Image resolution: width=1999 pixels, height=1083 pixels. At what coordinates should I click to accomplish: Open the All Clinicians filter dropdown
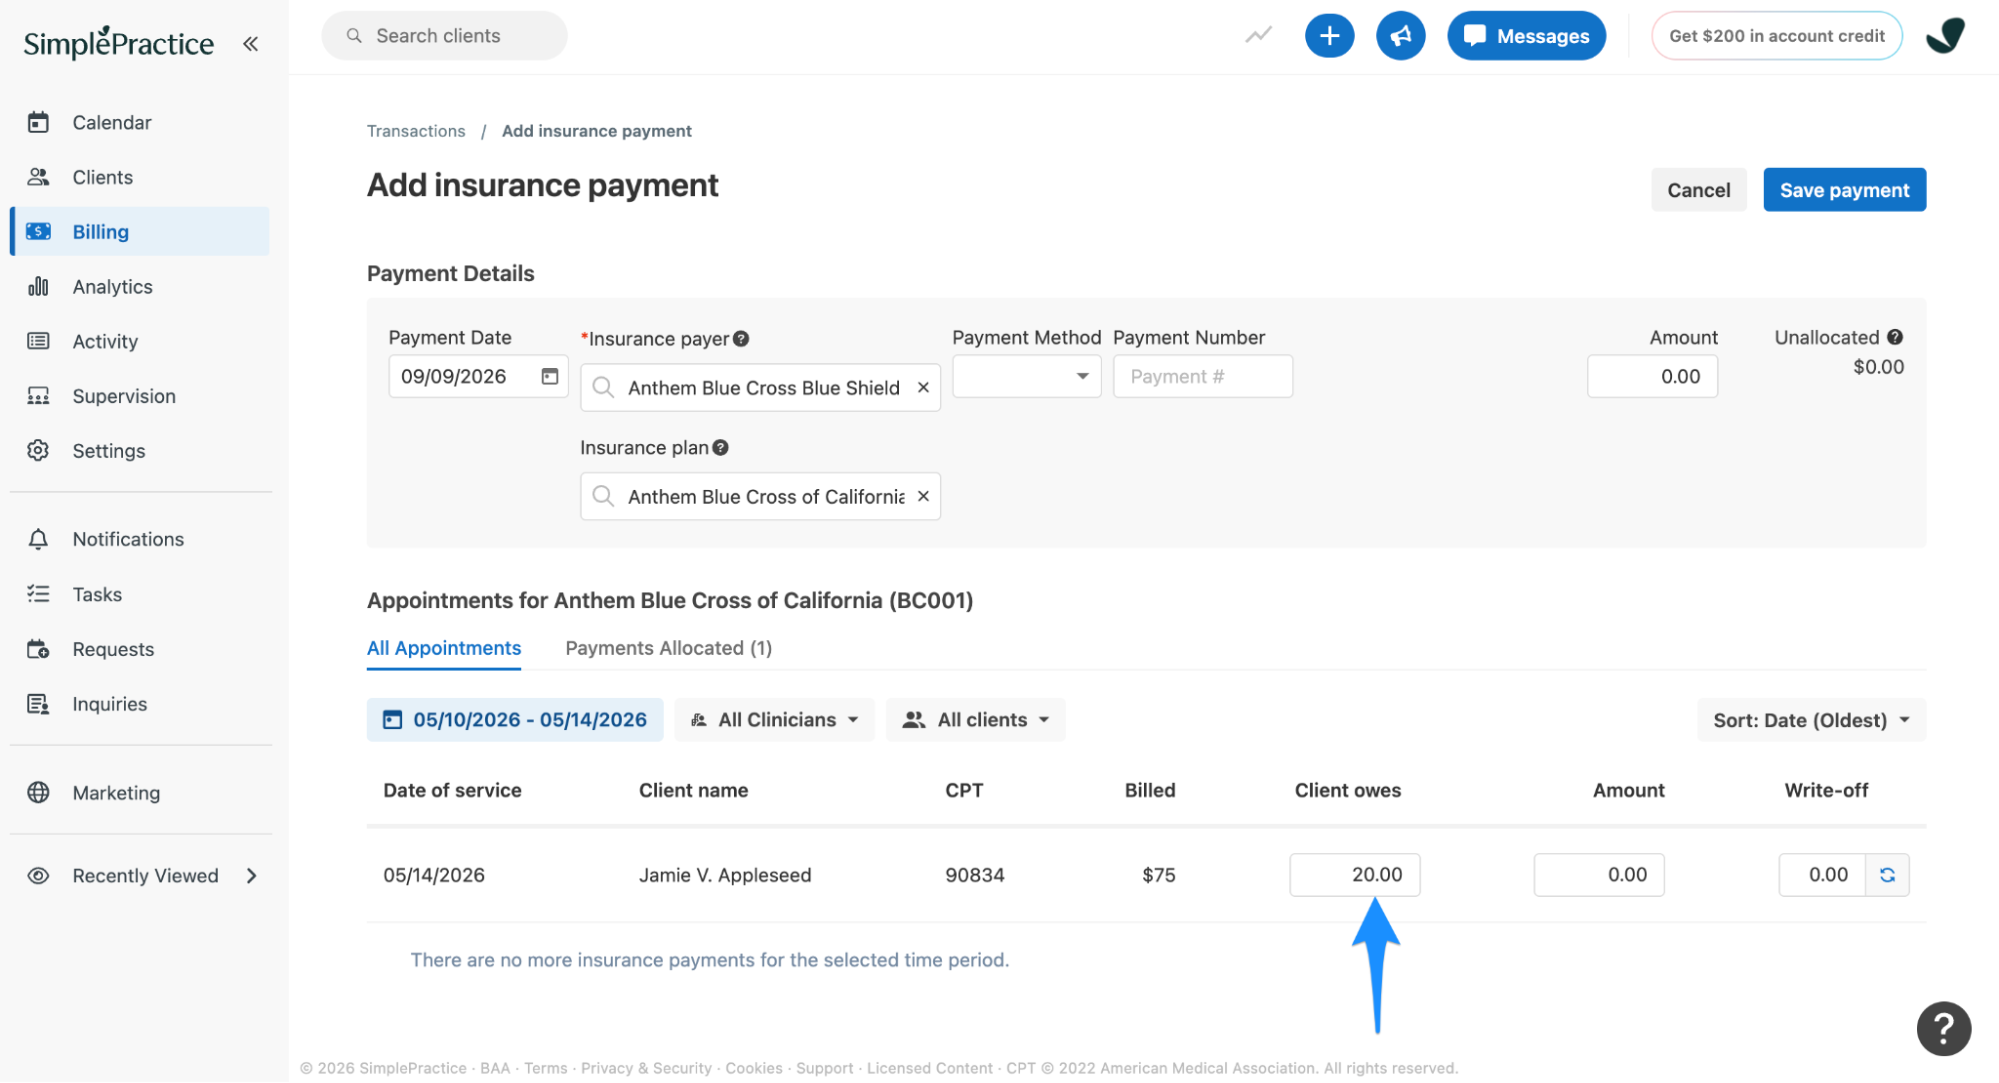click(x=774, y=720)
